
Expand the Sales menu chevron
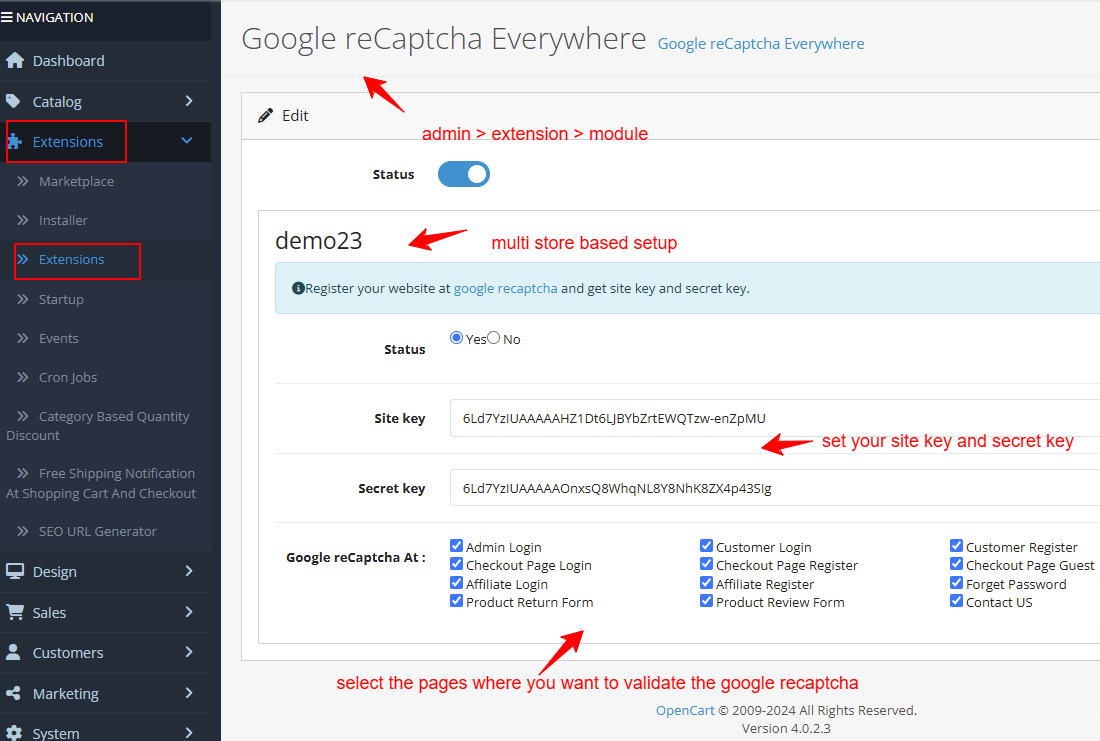tap(189, 612)
